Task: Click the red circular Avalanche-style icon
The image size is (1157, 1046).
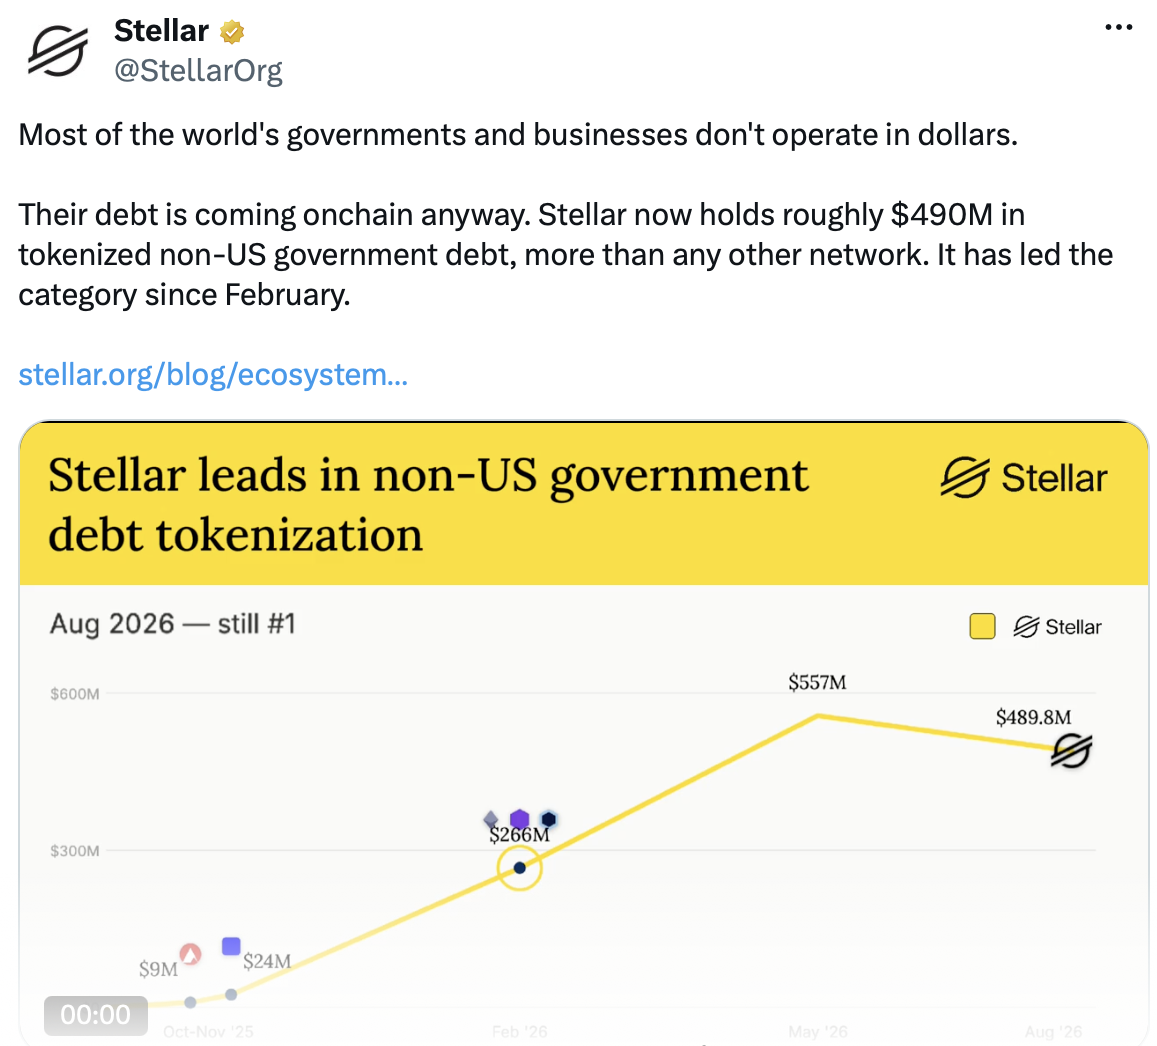Action: (190, 954)
